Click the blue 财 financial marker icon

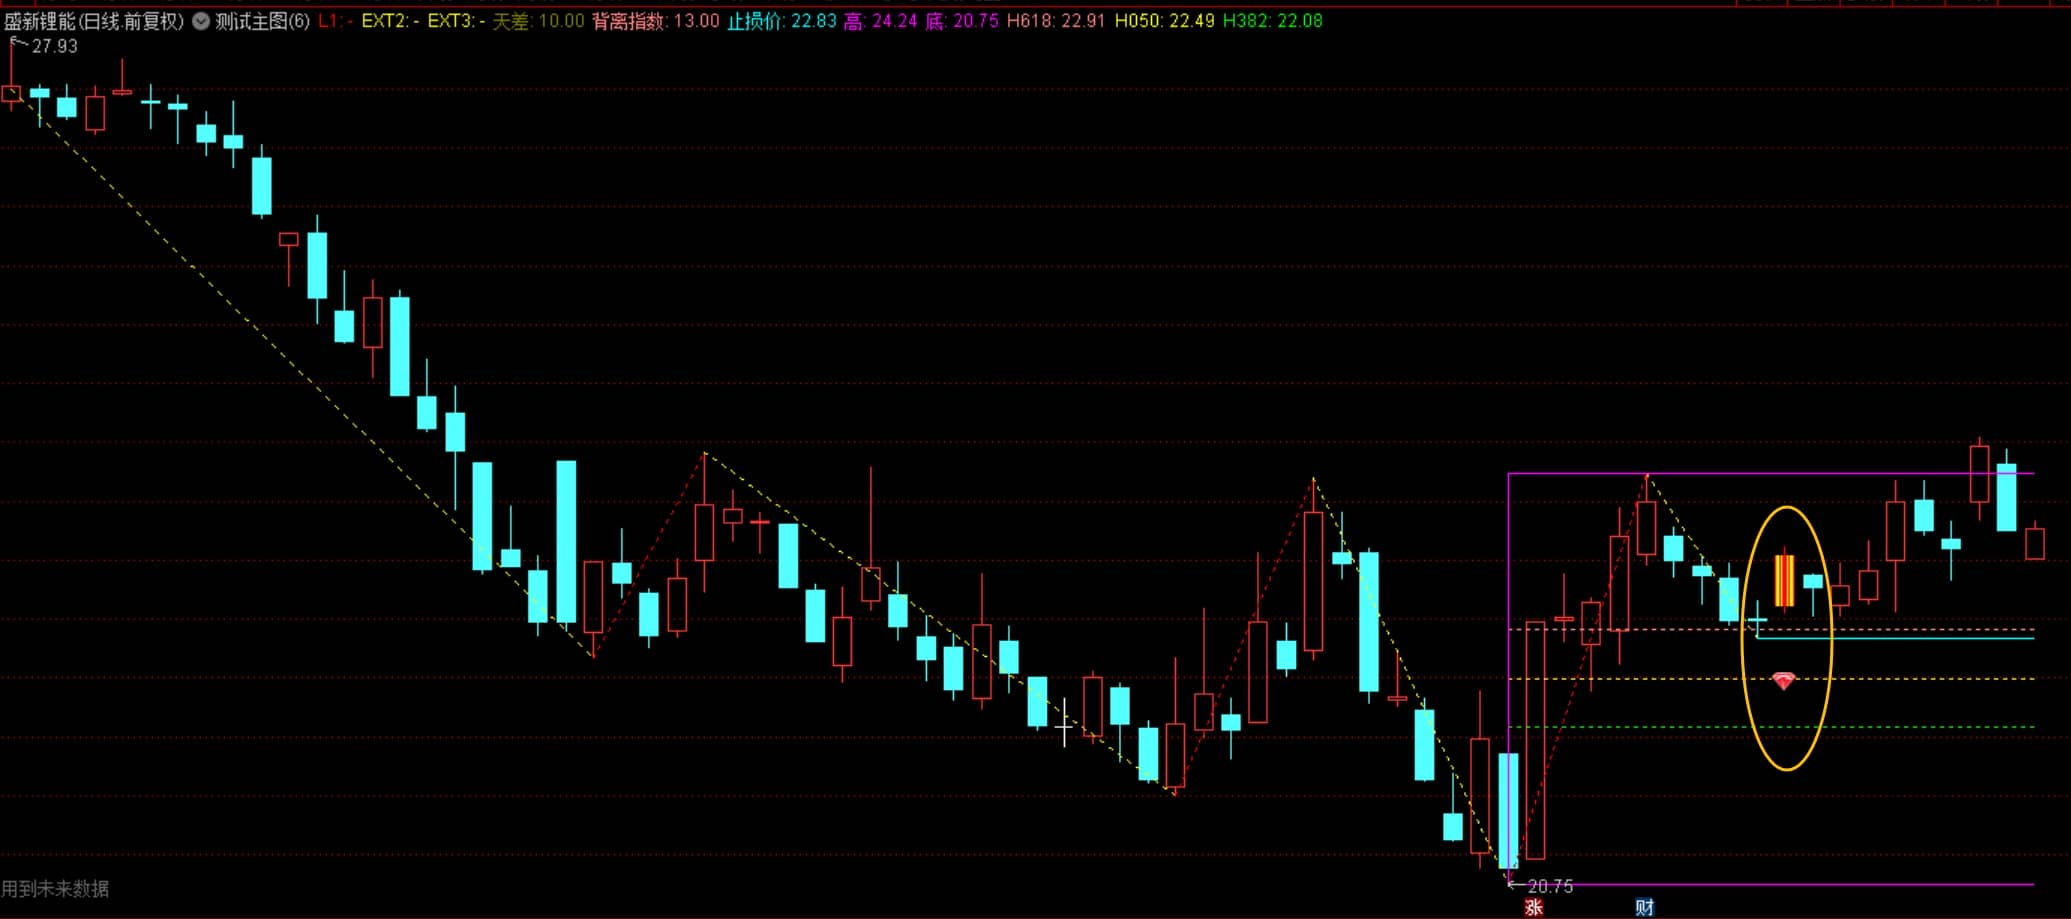click(1645, 907)
